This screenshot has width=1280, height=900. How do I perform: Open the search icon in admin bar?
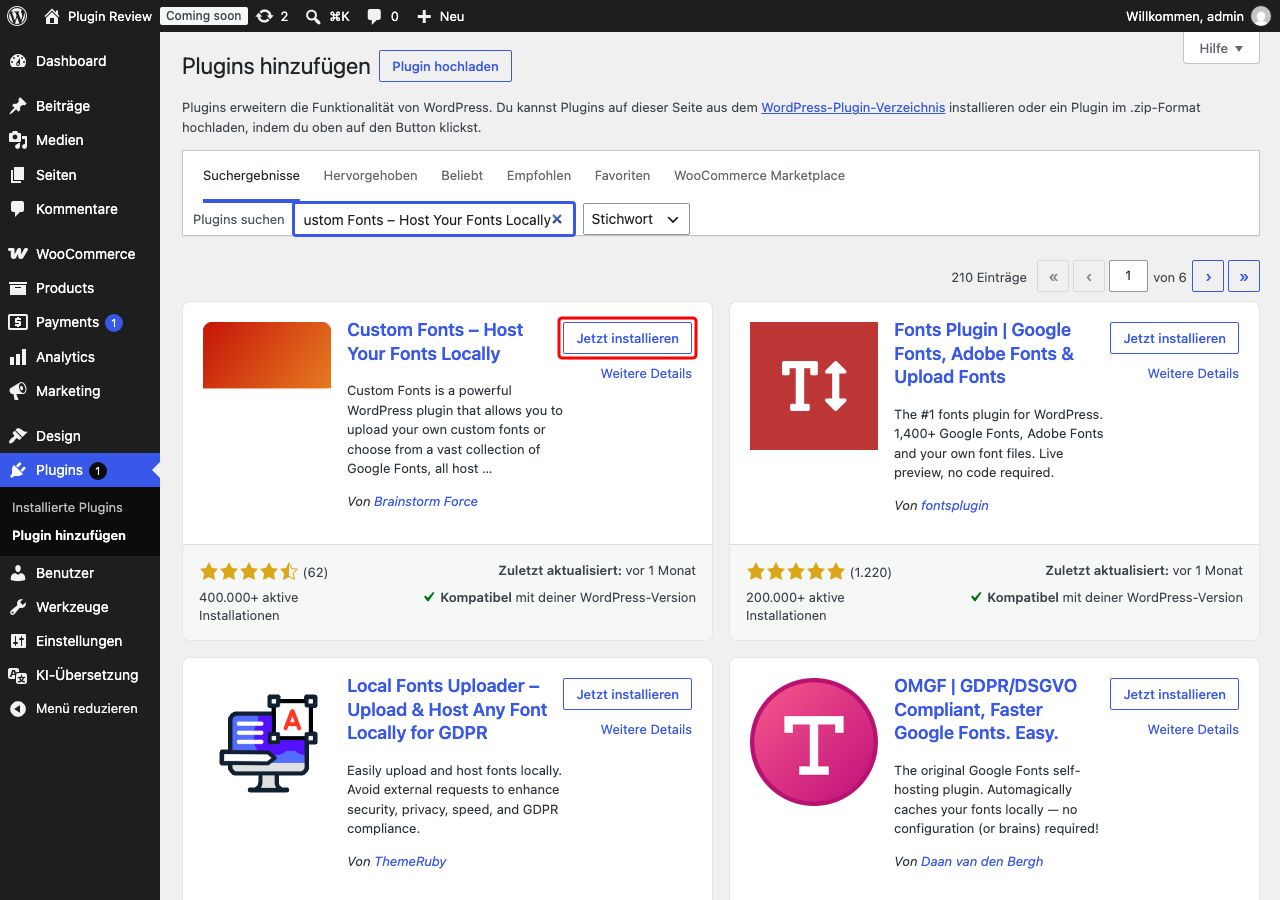[313, 16]
